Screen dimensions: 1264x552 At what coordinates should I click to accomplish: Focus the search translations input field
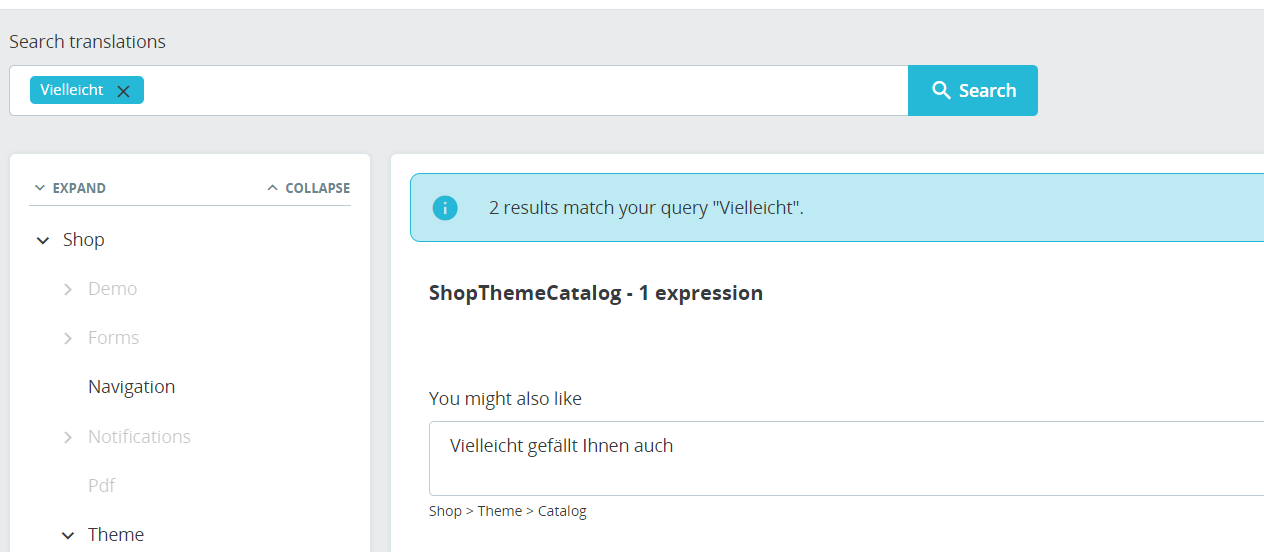point(520,91)
